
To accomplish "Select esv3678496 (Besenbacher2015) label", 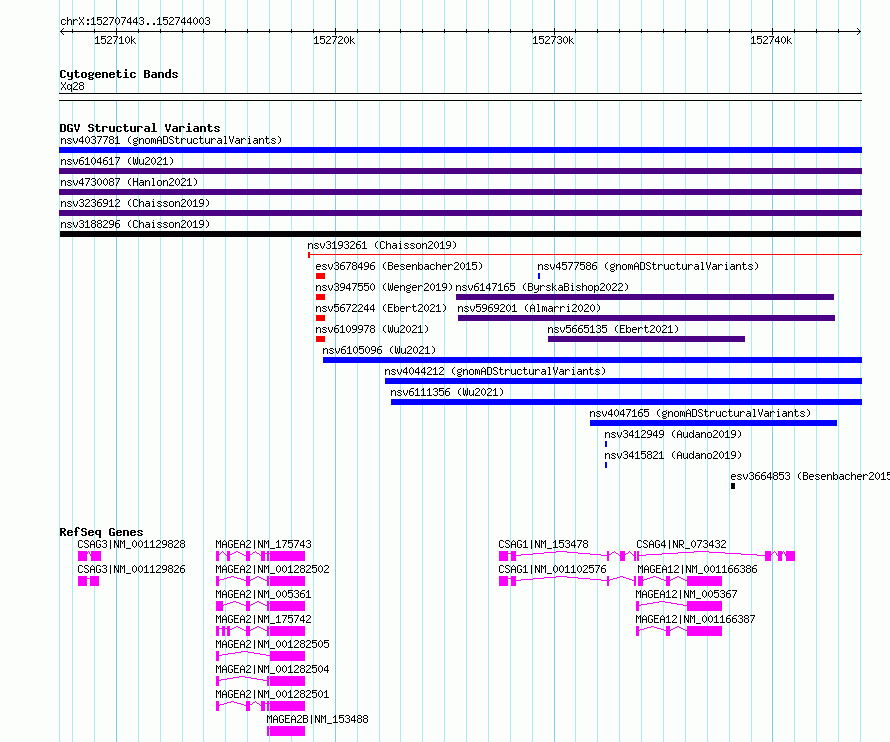I will click(399, 266).
